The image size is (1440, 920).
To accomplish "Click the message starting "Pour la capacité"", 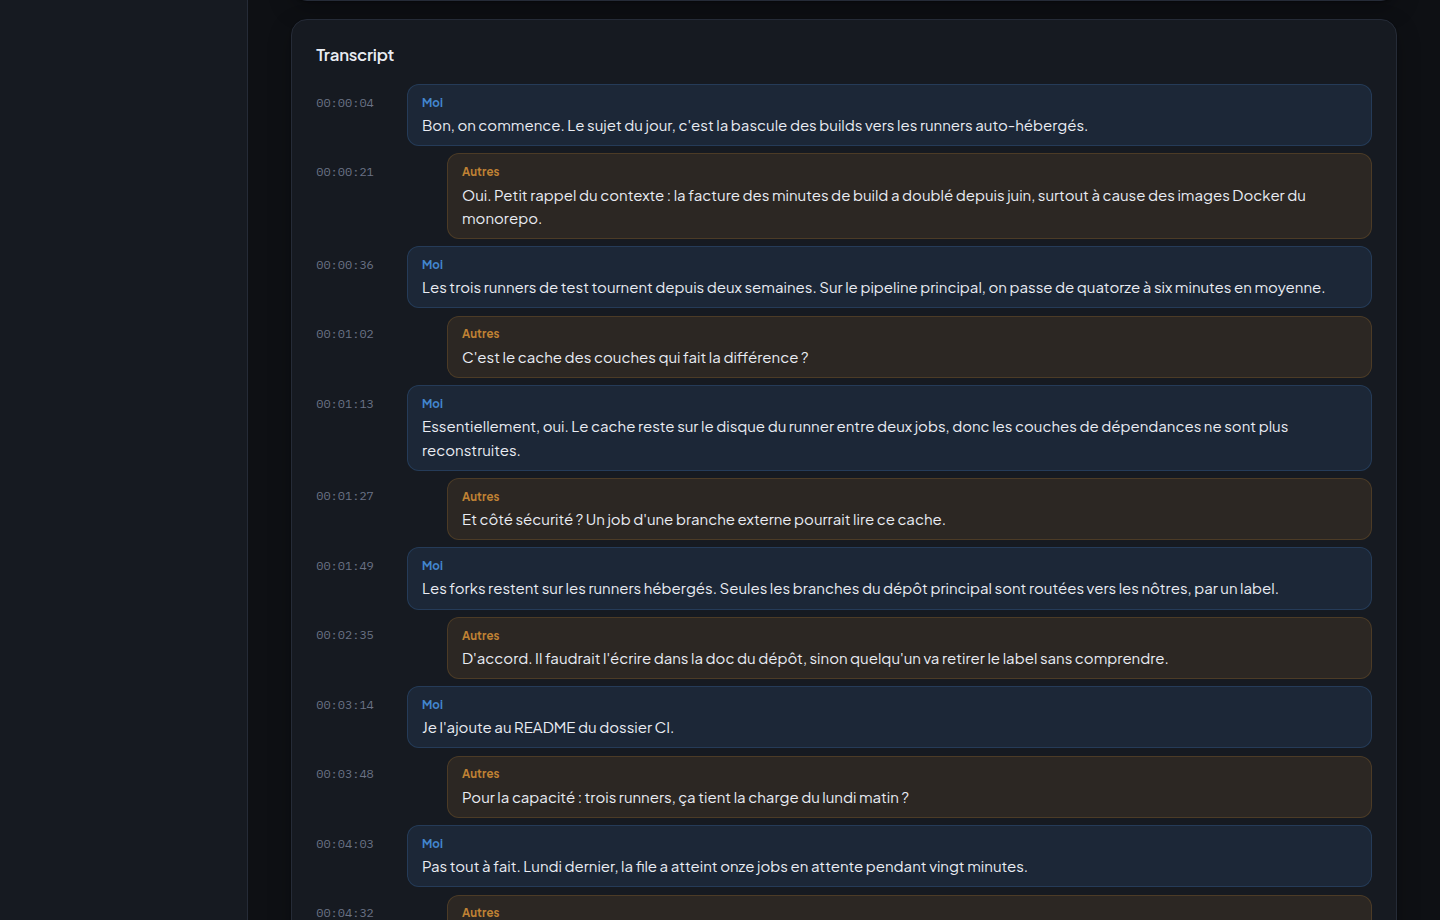I will 909,787.
